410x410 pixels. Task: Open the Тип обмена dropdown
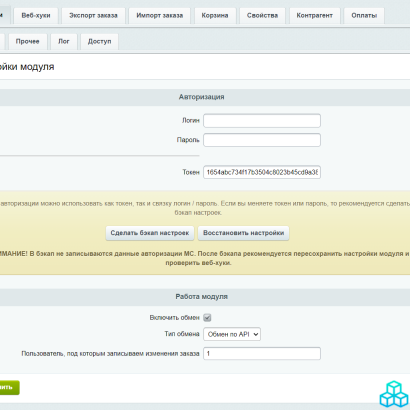click(x=232, y=334)
